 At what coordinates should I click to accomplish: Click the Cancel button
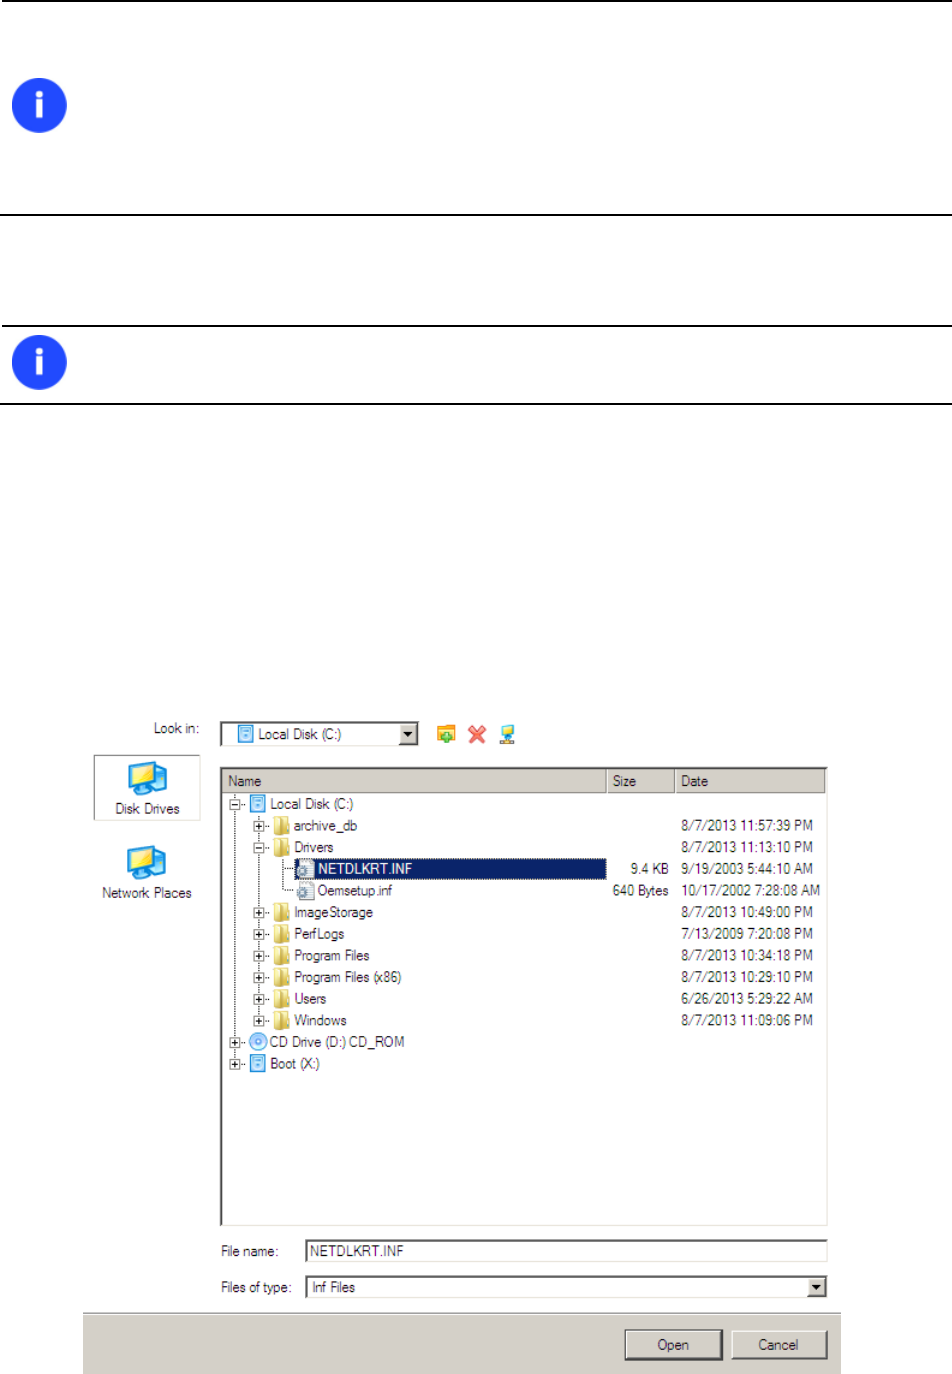click(x=778, y=1345)
